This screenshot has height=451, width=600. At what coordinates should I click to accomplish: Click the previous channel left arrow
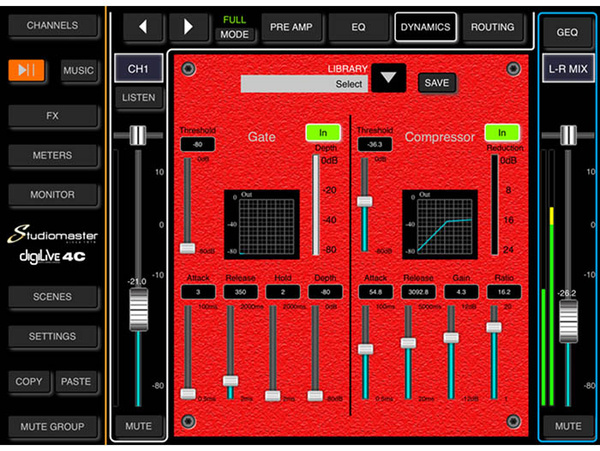click(x=143, y=27)
